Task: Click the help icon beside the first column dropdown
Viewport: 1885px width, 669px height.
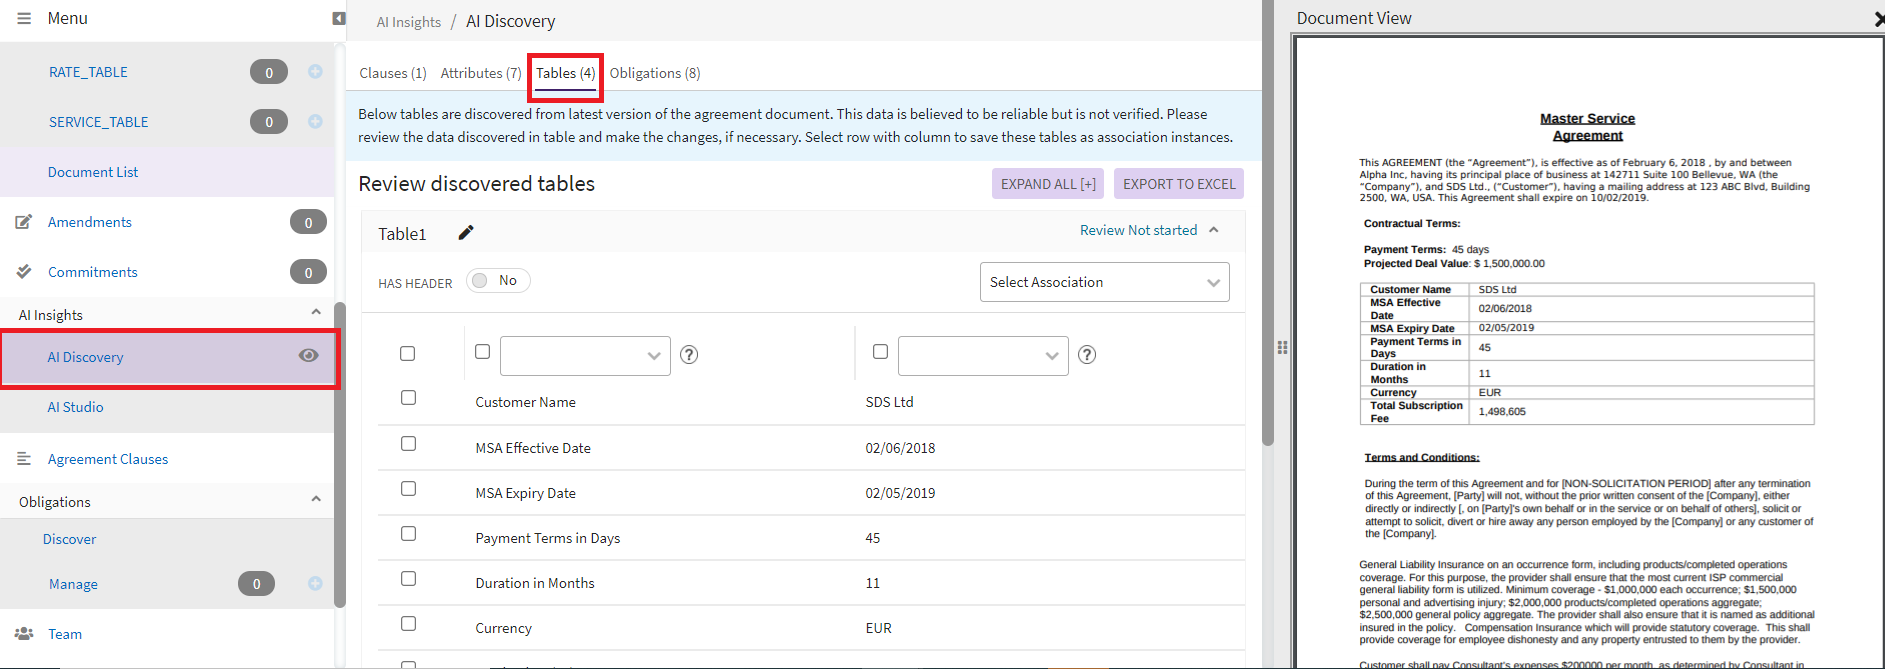Action: tap(689, 355)
